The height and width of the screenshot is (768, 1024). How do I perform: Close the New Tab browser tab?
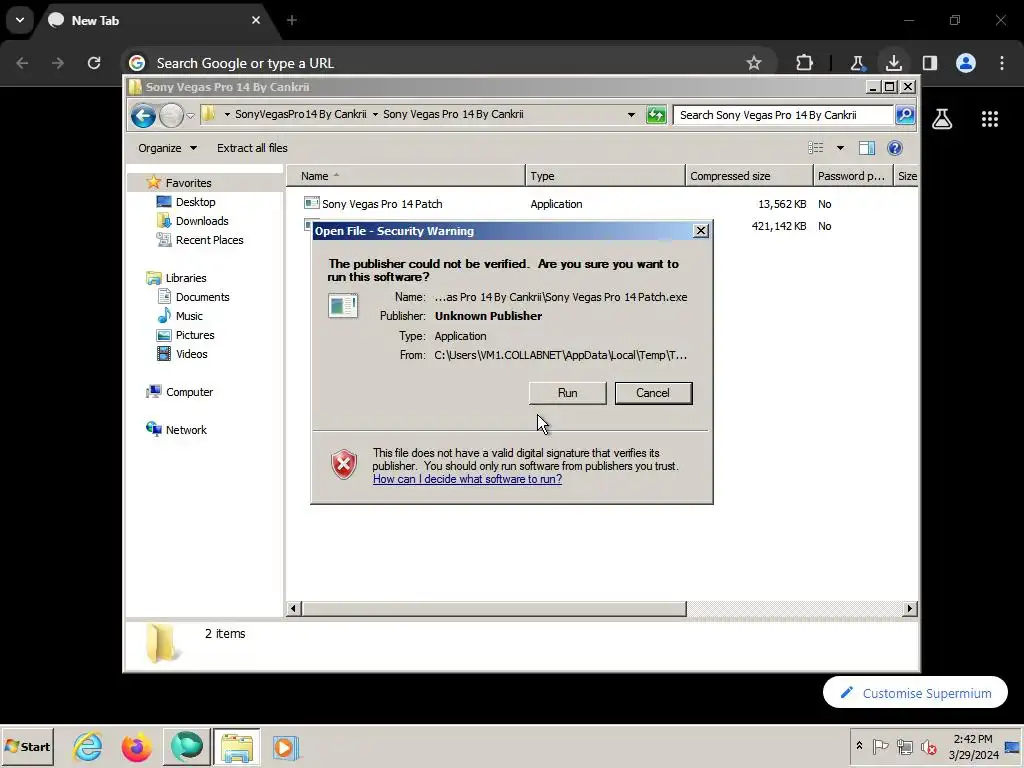coord(256,20)
